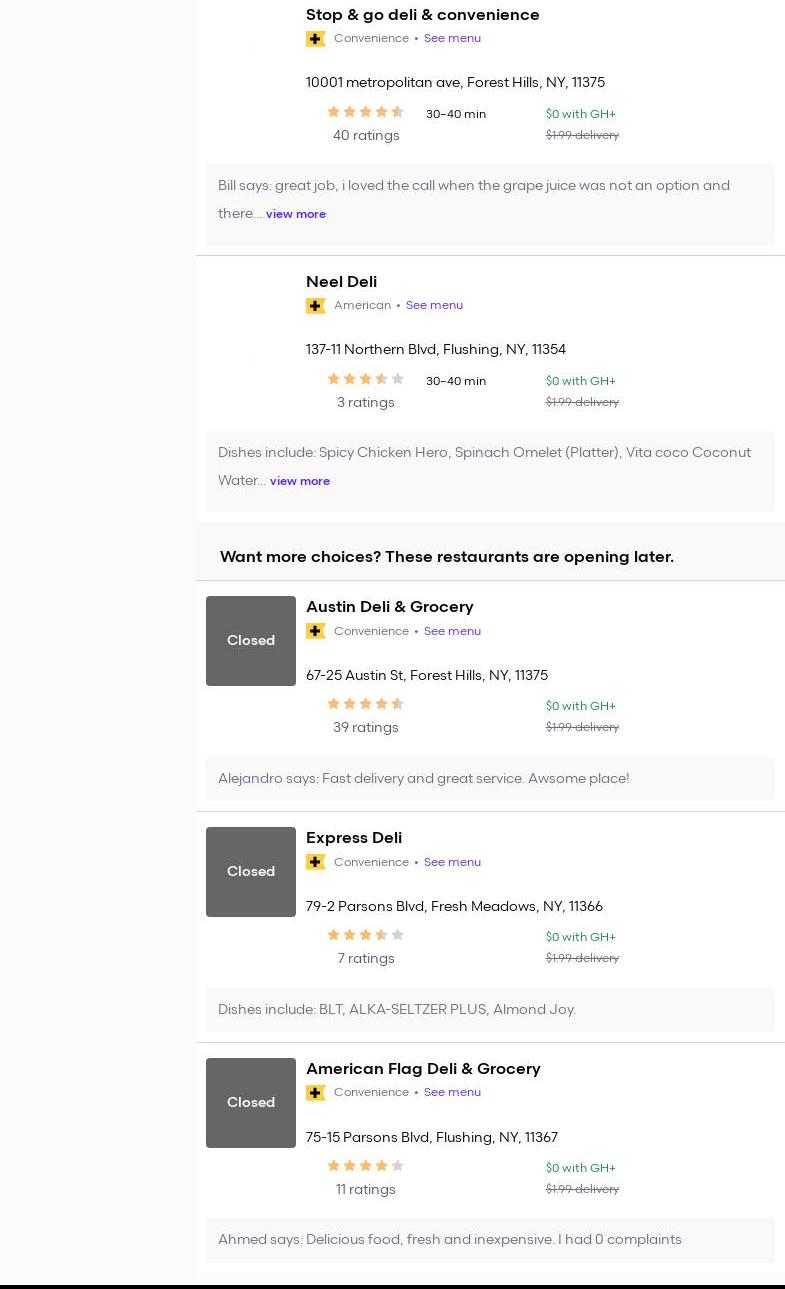Click the GH+ badge beside Stop & go deli
Screen dimensions: 785x1289
click(x=315, y=39)
